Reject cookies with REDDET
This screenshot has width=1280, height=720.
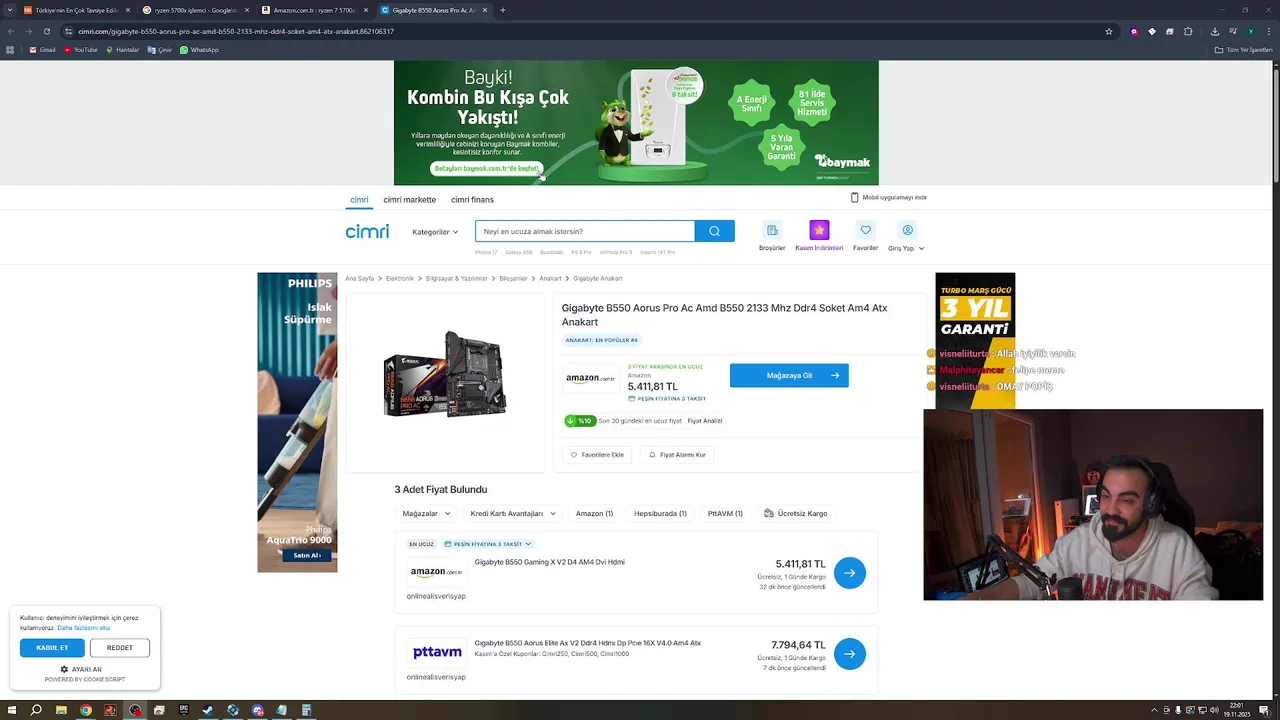[x=120, y=648]
